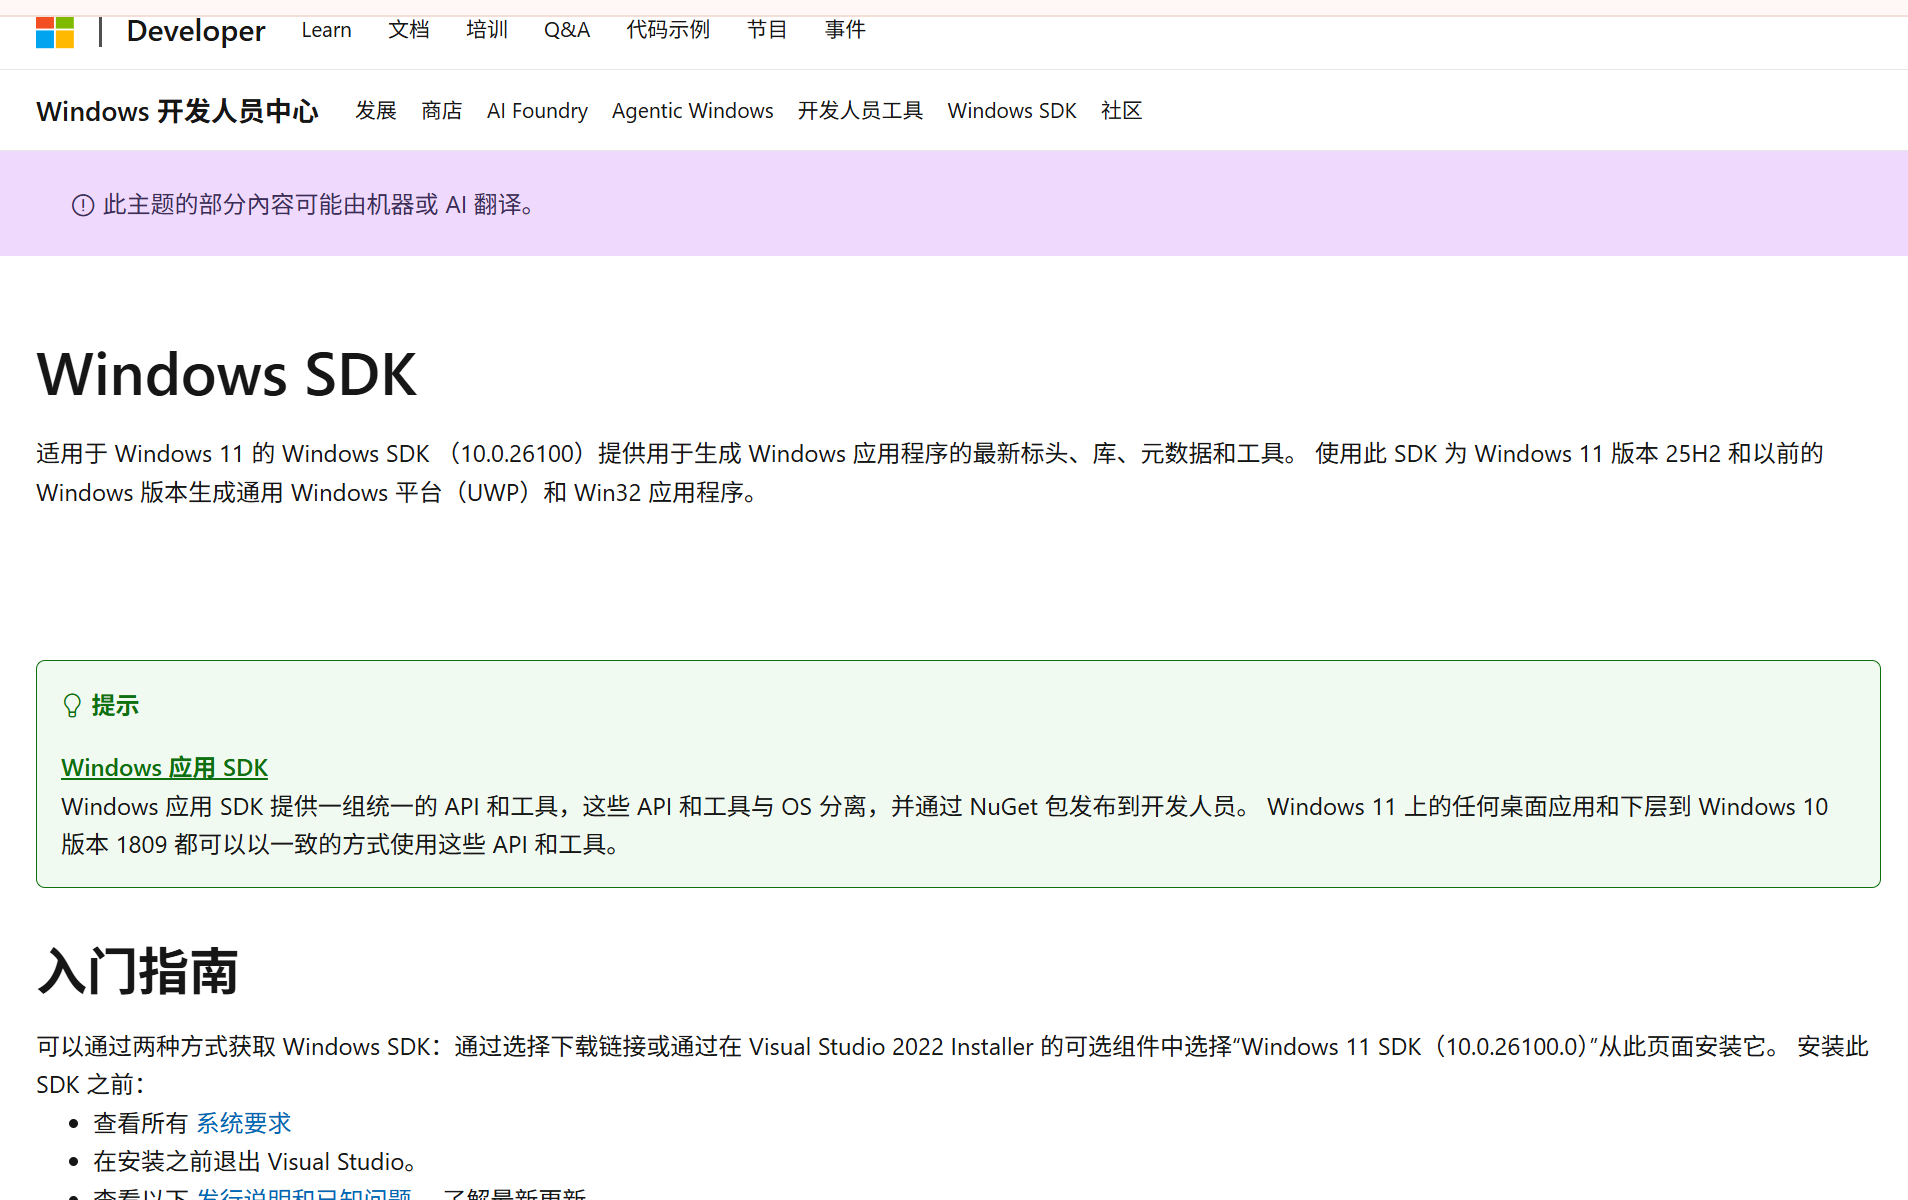Open the Learn menu item
Image resolution: width=1908 pixels, height=1200 pixels.
327,30
